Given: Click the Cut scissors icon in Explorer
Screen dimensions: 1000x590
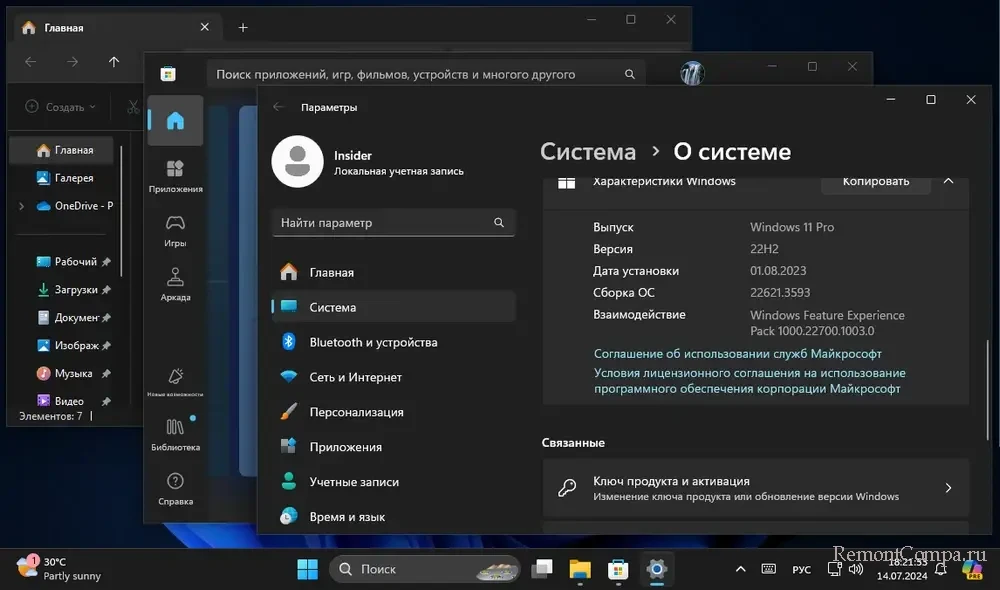Looking at the screenshot, I should click(133, 107).
